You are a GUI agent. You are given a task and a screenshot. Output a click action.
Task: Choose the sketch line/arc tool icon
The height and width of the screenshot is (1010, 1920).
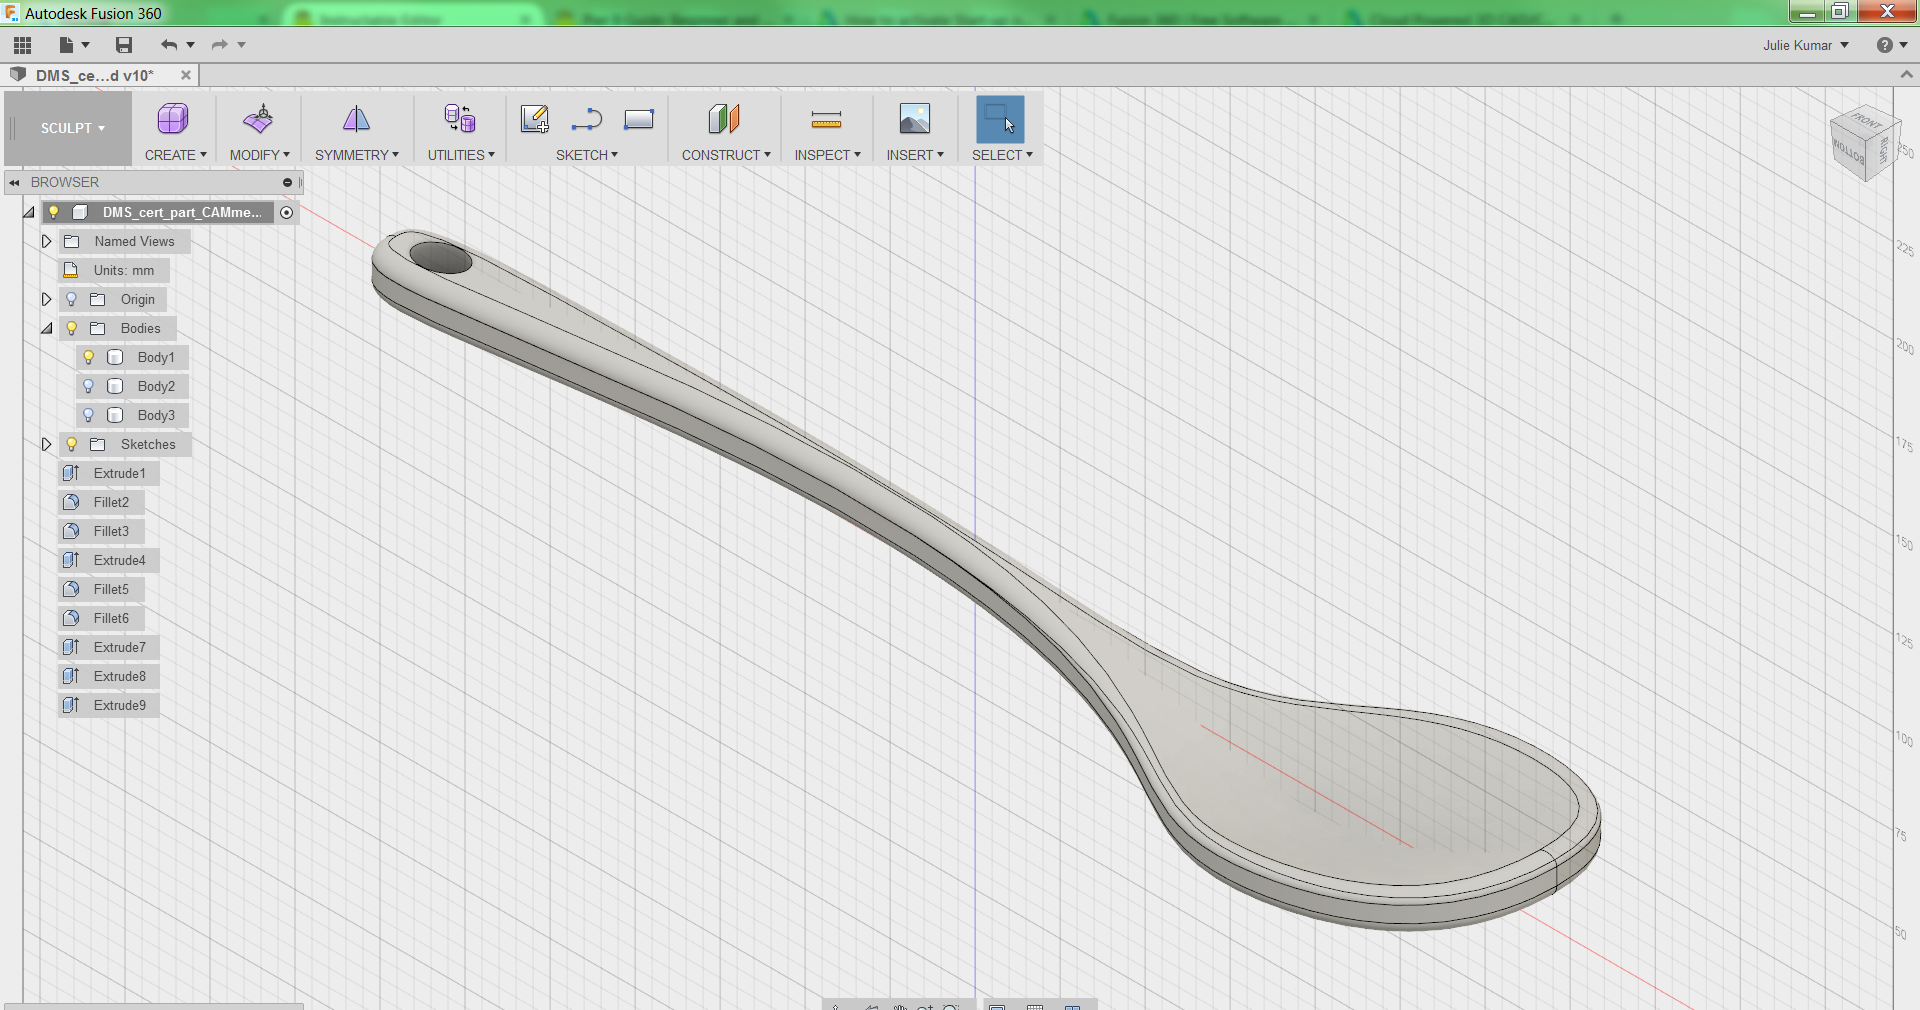point(586,119)
